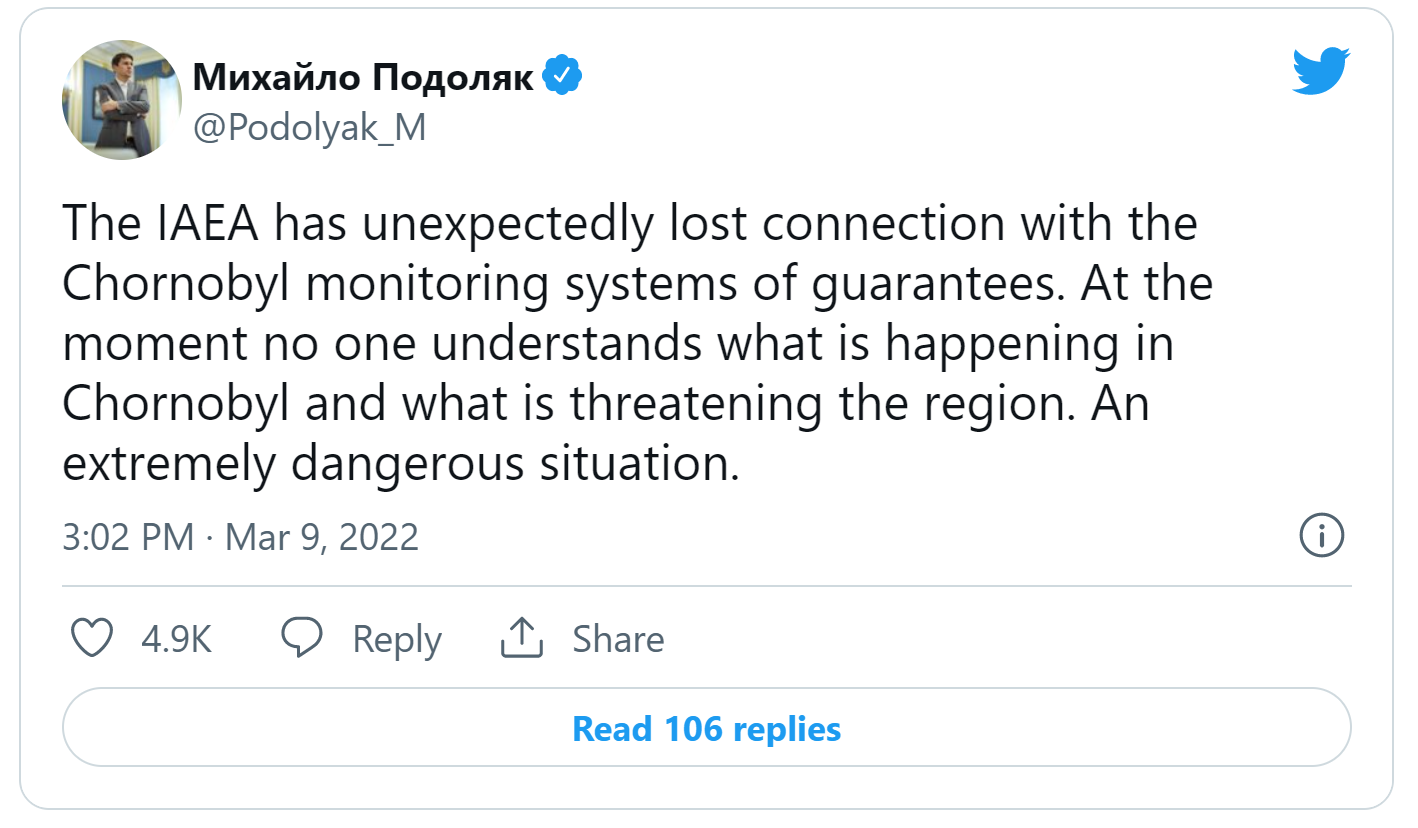
Task: Click the Share text label
Action: pos(618,639)
